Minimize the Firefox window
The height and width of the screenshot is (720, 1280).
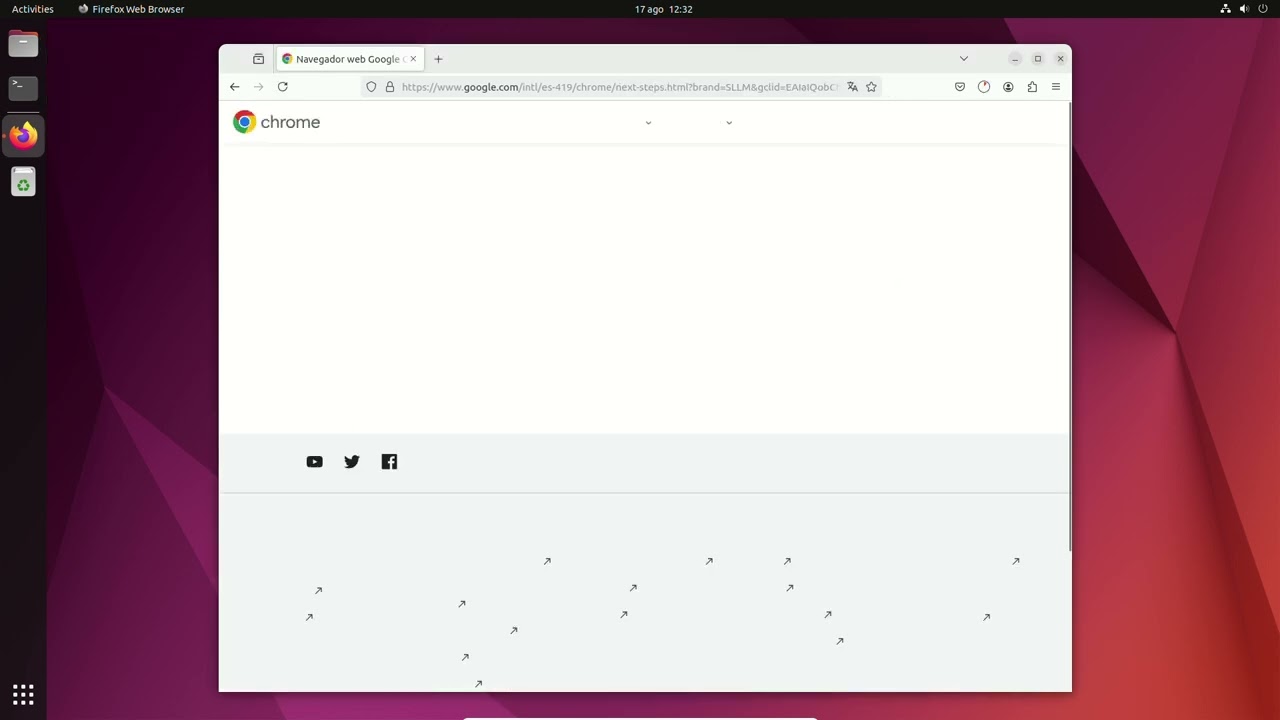[x=1015, y=59]
